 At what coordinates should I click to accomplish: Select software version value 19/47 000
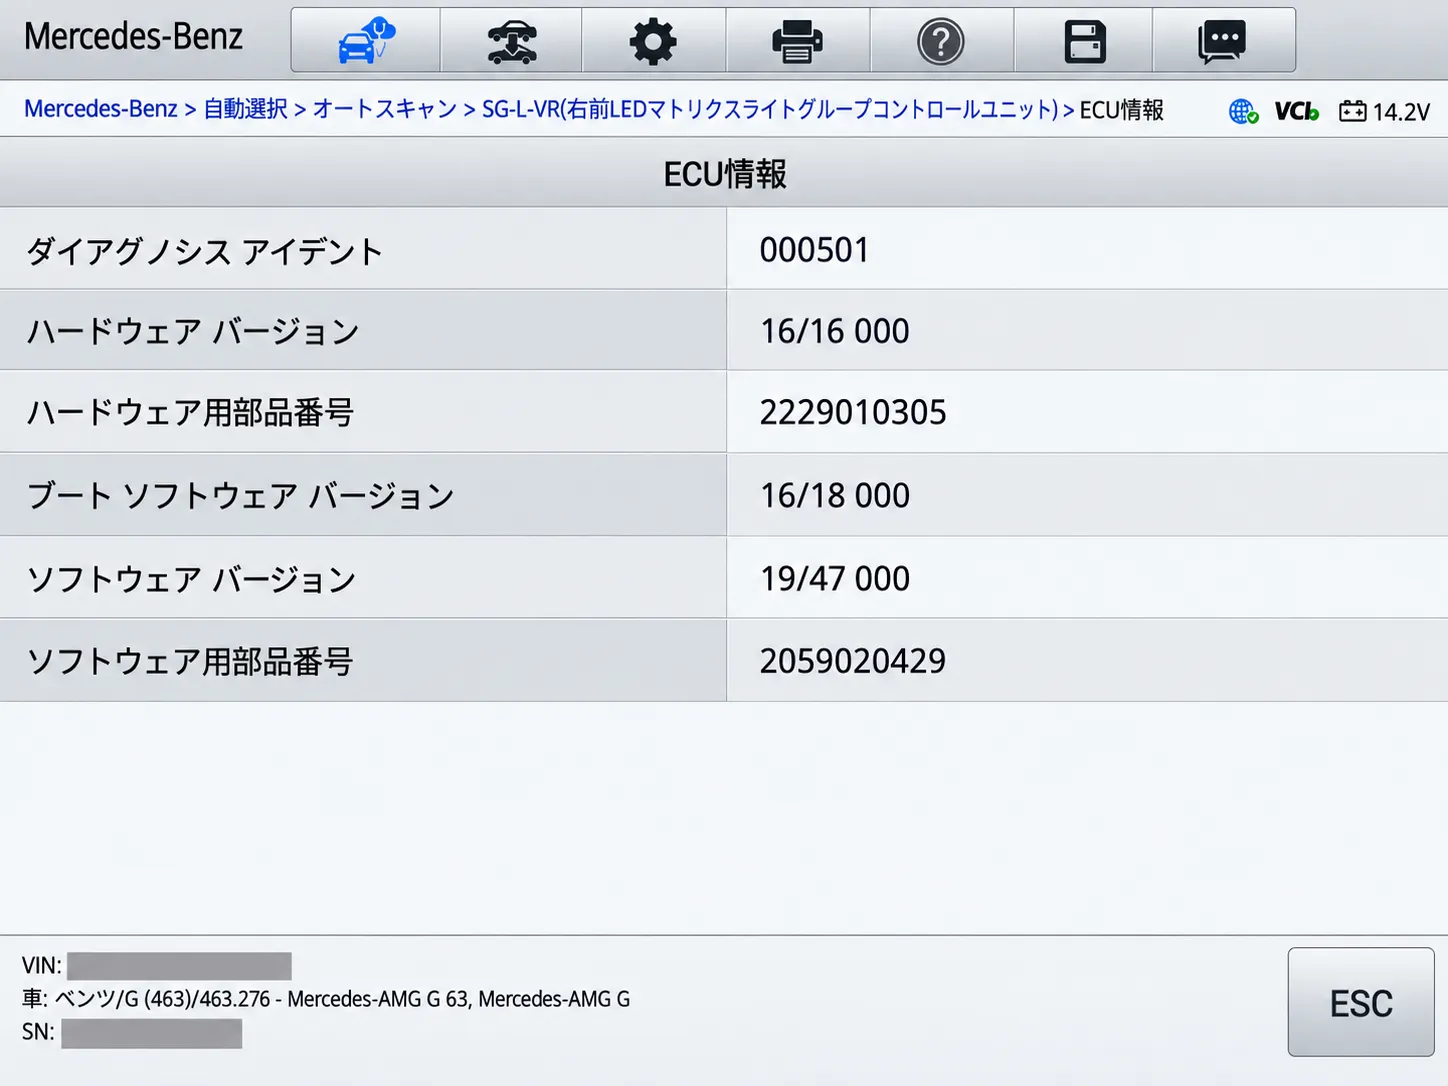point(835,578)
